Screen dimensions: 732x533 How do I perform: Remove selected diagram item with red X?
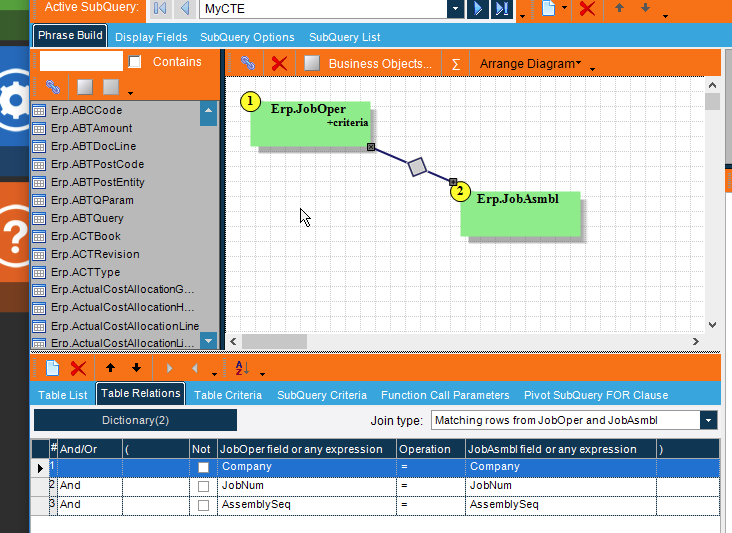(279, 63)
